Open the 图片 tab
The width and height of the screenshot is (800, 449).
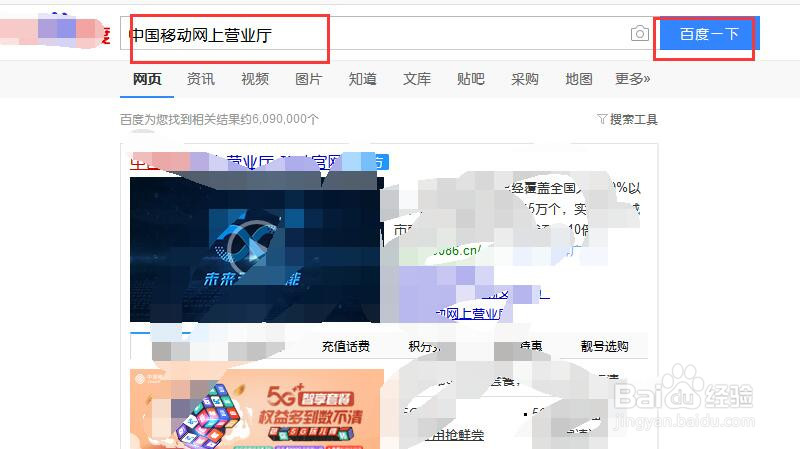coord(309,79)
